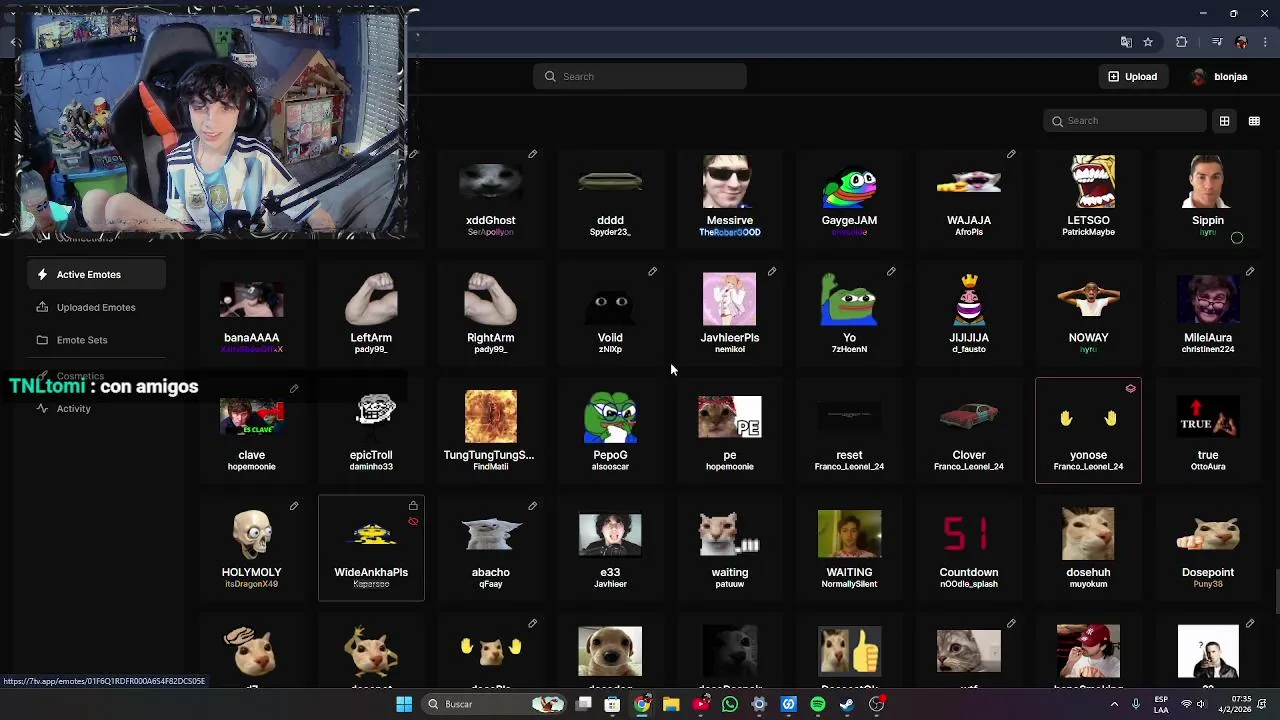Select the e33 emote
This screenshot has width=1280, height=720.
tap(610, 548)
